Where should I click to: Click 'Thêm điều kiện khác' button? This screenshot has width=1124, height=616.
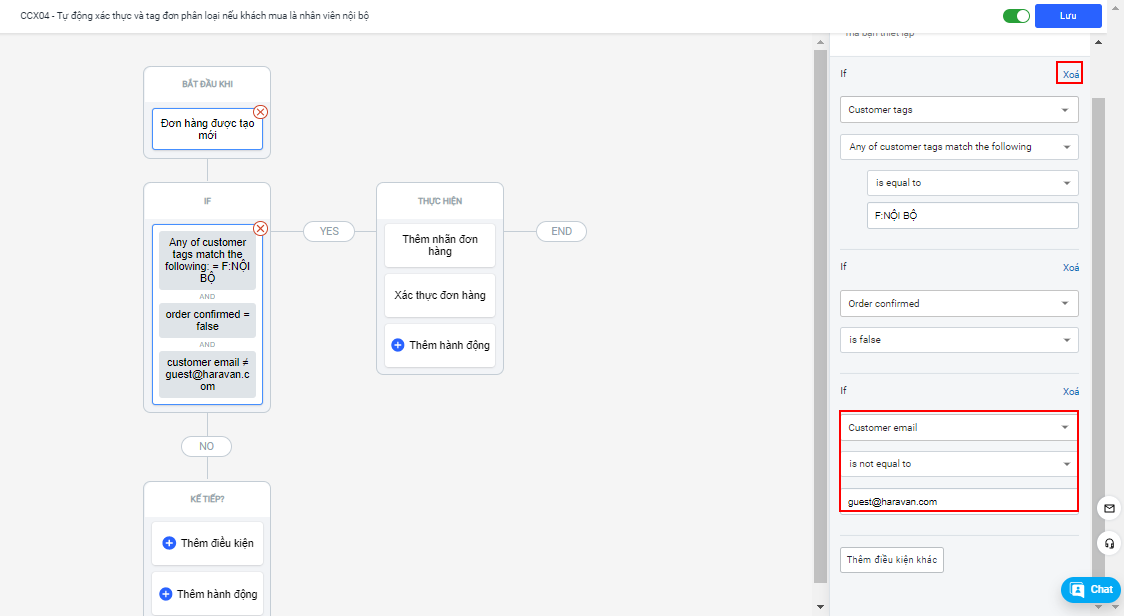pyautogui.click(x=891, y=560)
